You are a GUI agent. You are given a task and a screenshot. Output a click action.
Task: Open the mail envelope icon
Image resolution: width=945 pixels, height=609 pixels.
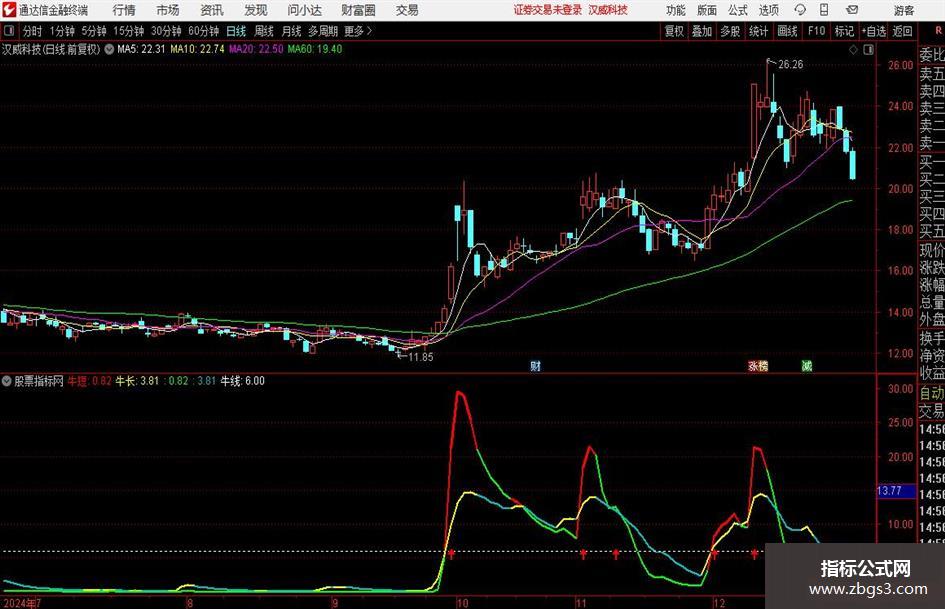(852, 10)
